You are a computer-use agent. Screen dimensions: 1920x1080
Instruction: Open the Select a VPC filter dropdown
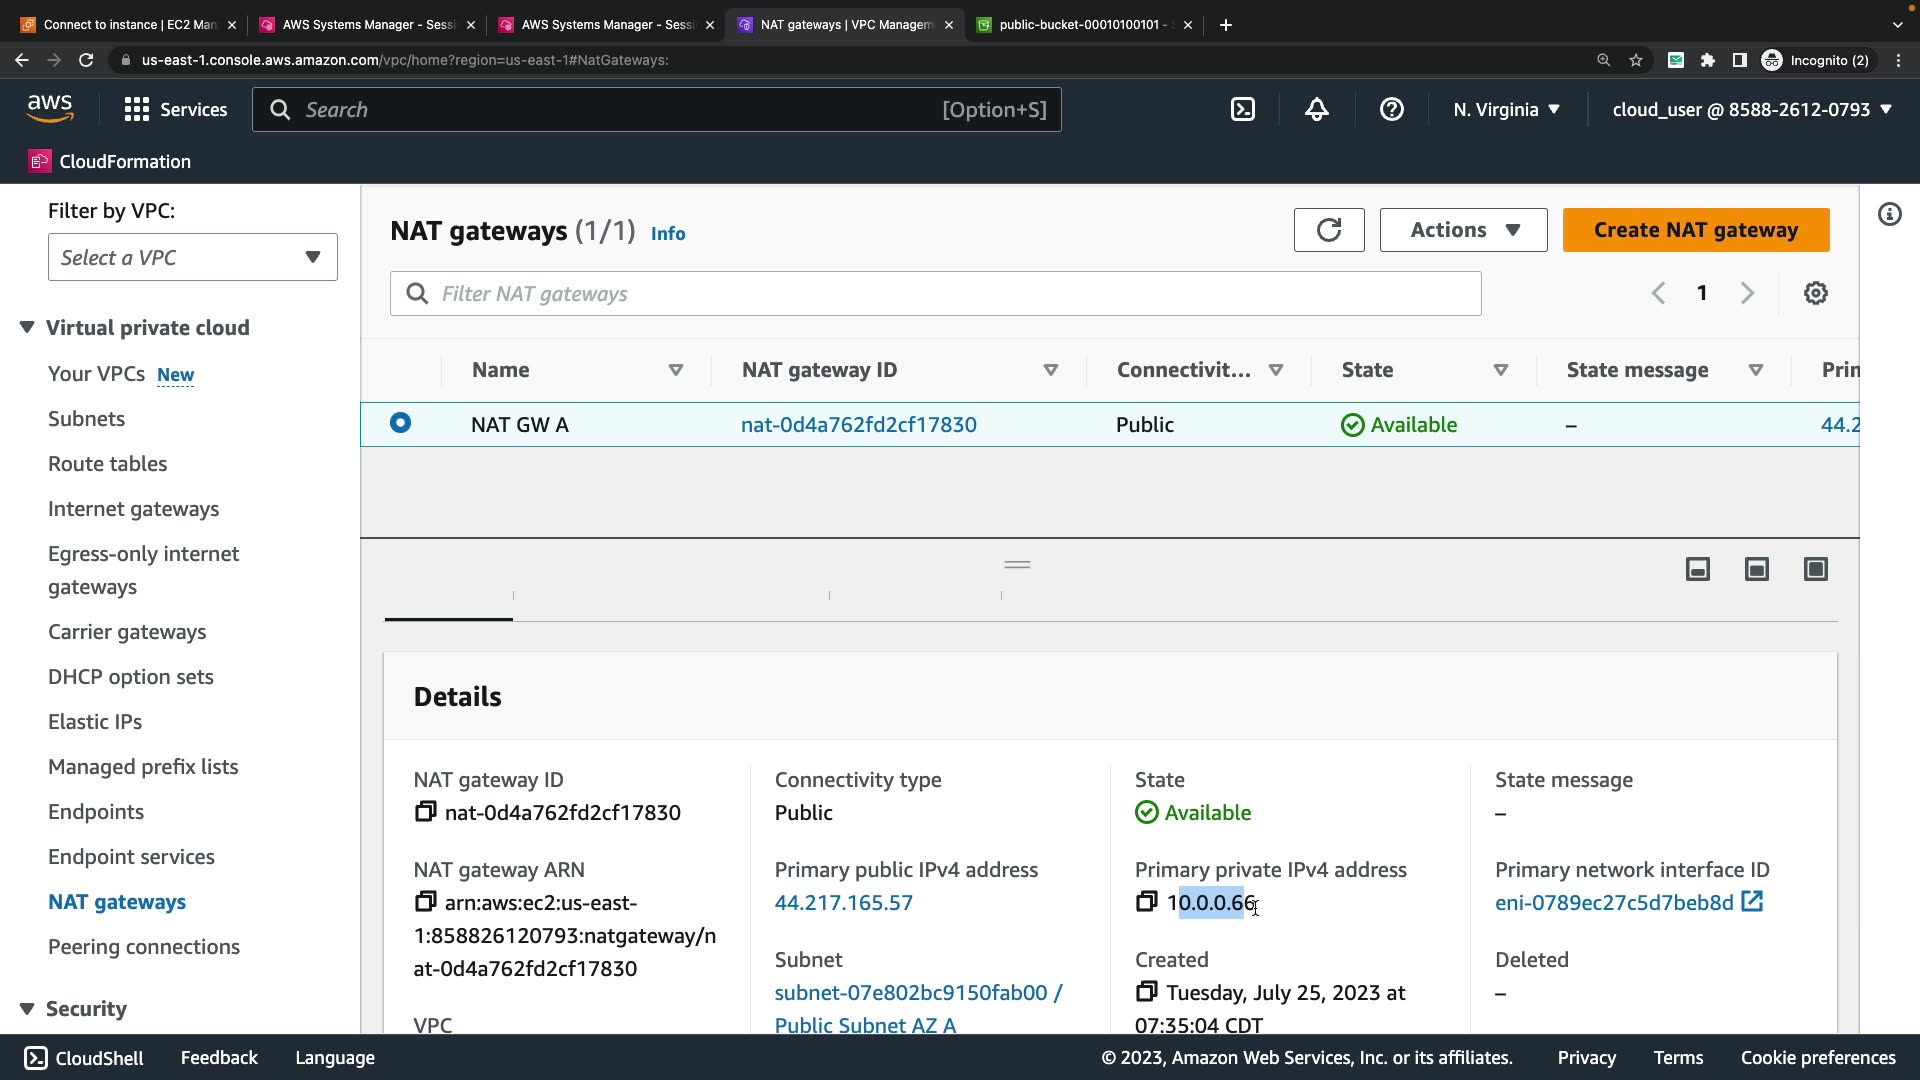coord(192,257)
